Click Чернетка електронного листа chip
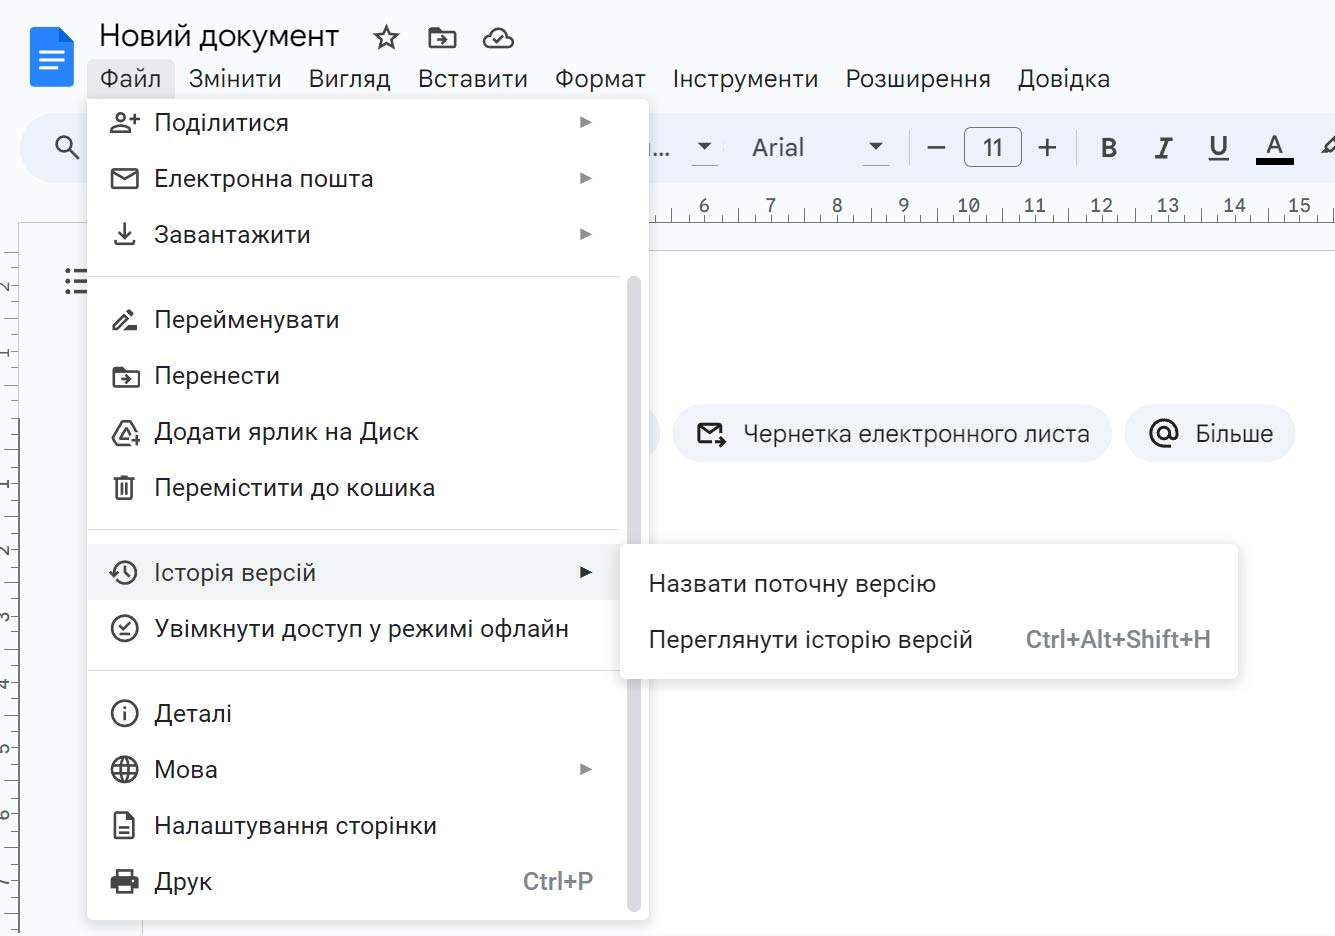Image resolution: width=1335 pixels, height=936 pixels. [x=892, y=434]
